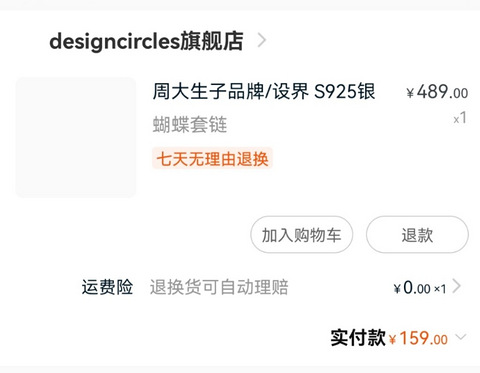
Task: Tap the 七天无理由退换 tag
Action: coord(212,158)
